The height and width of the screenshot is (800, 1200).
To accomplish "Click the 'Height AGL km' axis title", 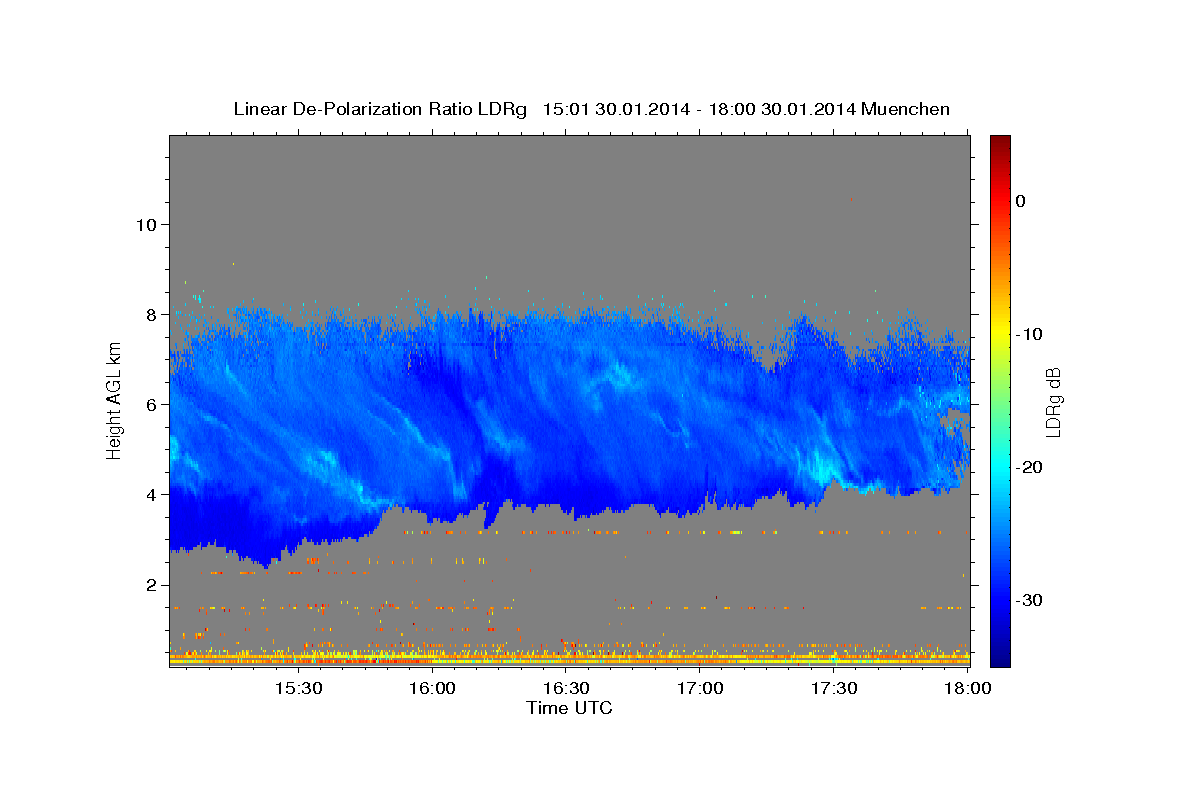I will [114, 400].
